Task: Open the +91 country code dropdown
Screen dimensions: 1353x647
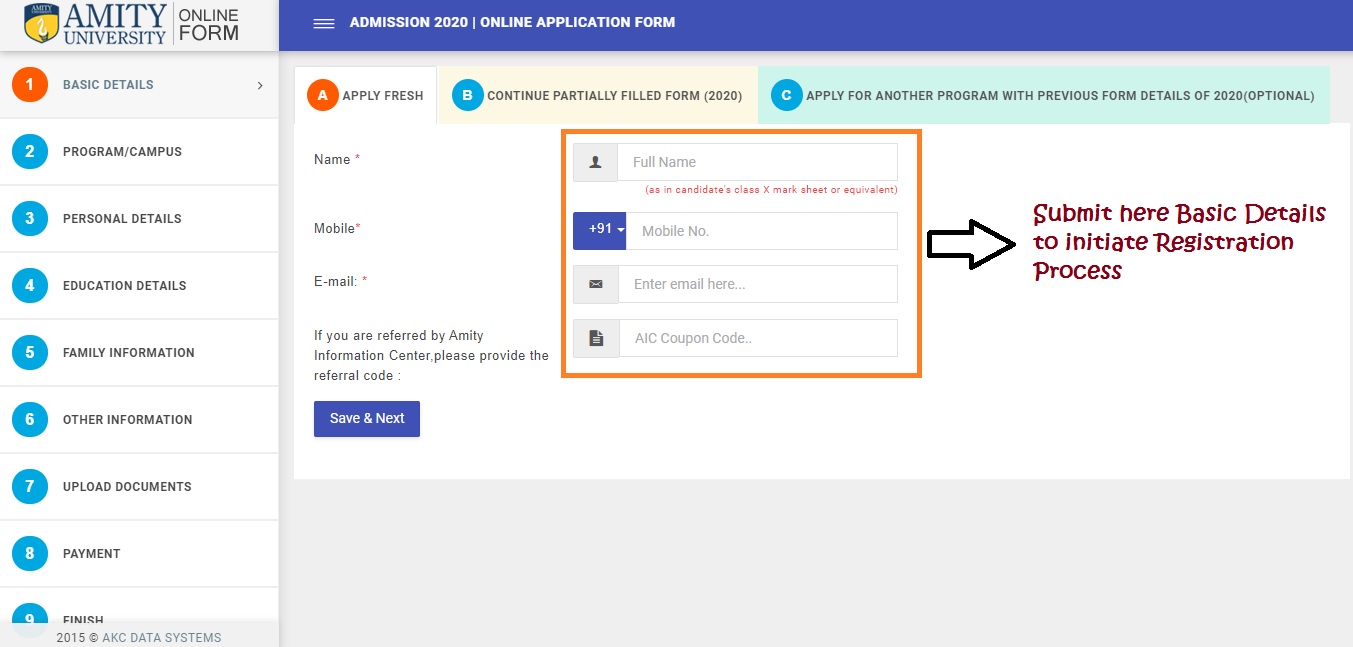Action: tap(600, 230)
